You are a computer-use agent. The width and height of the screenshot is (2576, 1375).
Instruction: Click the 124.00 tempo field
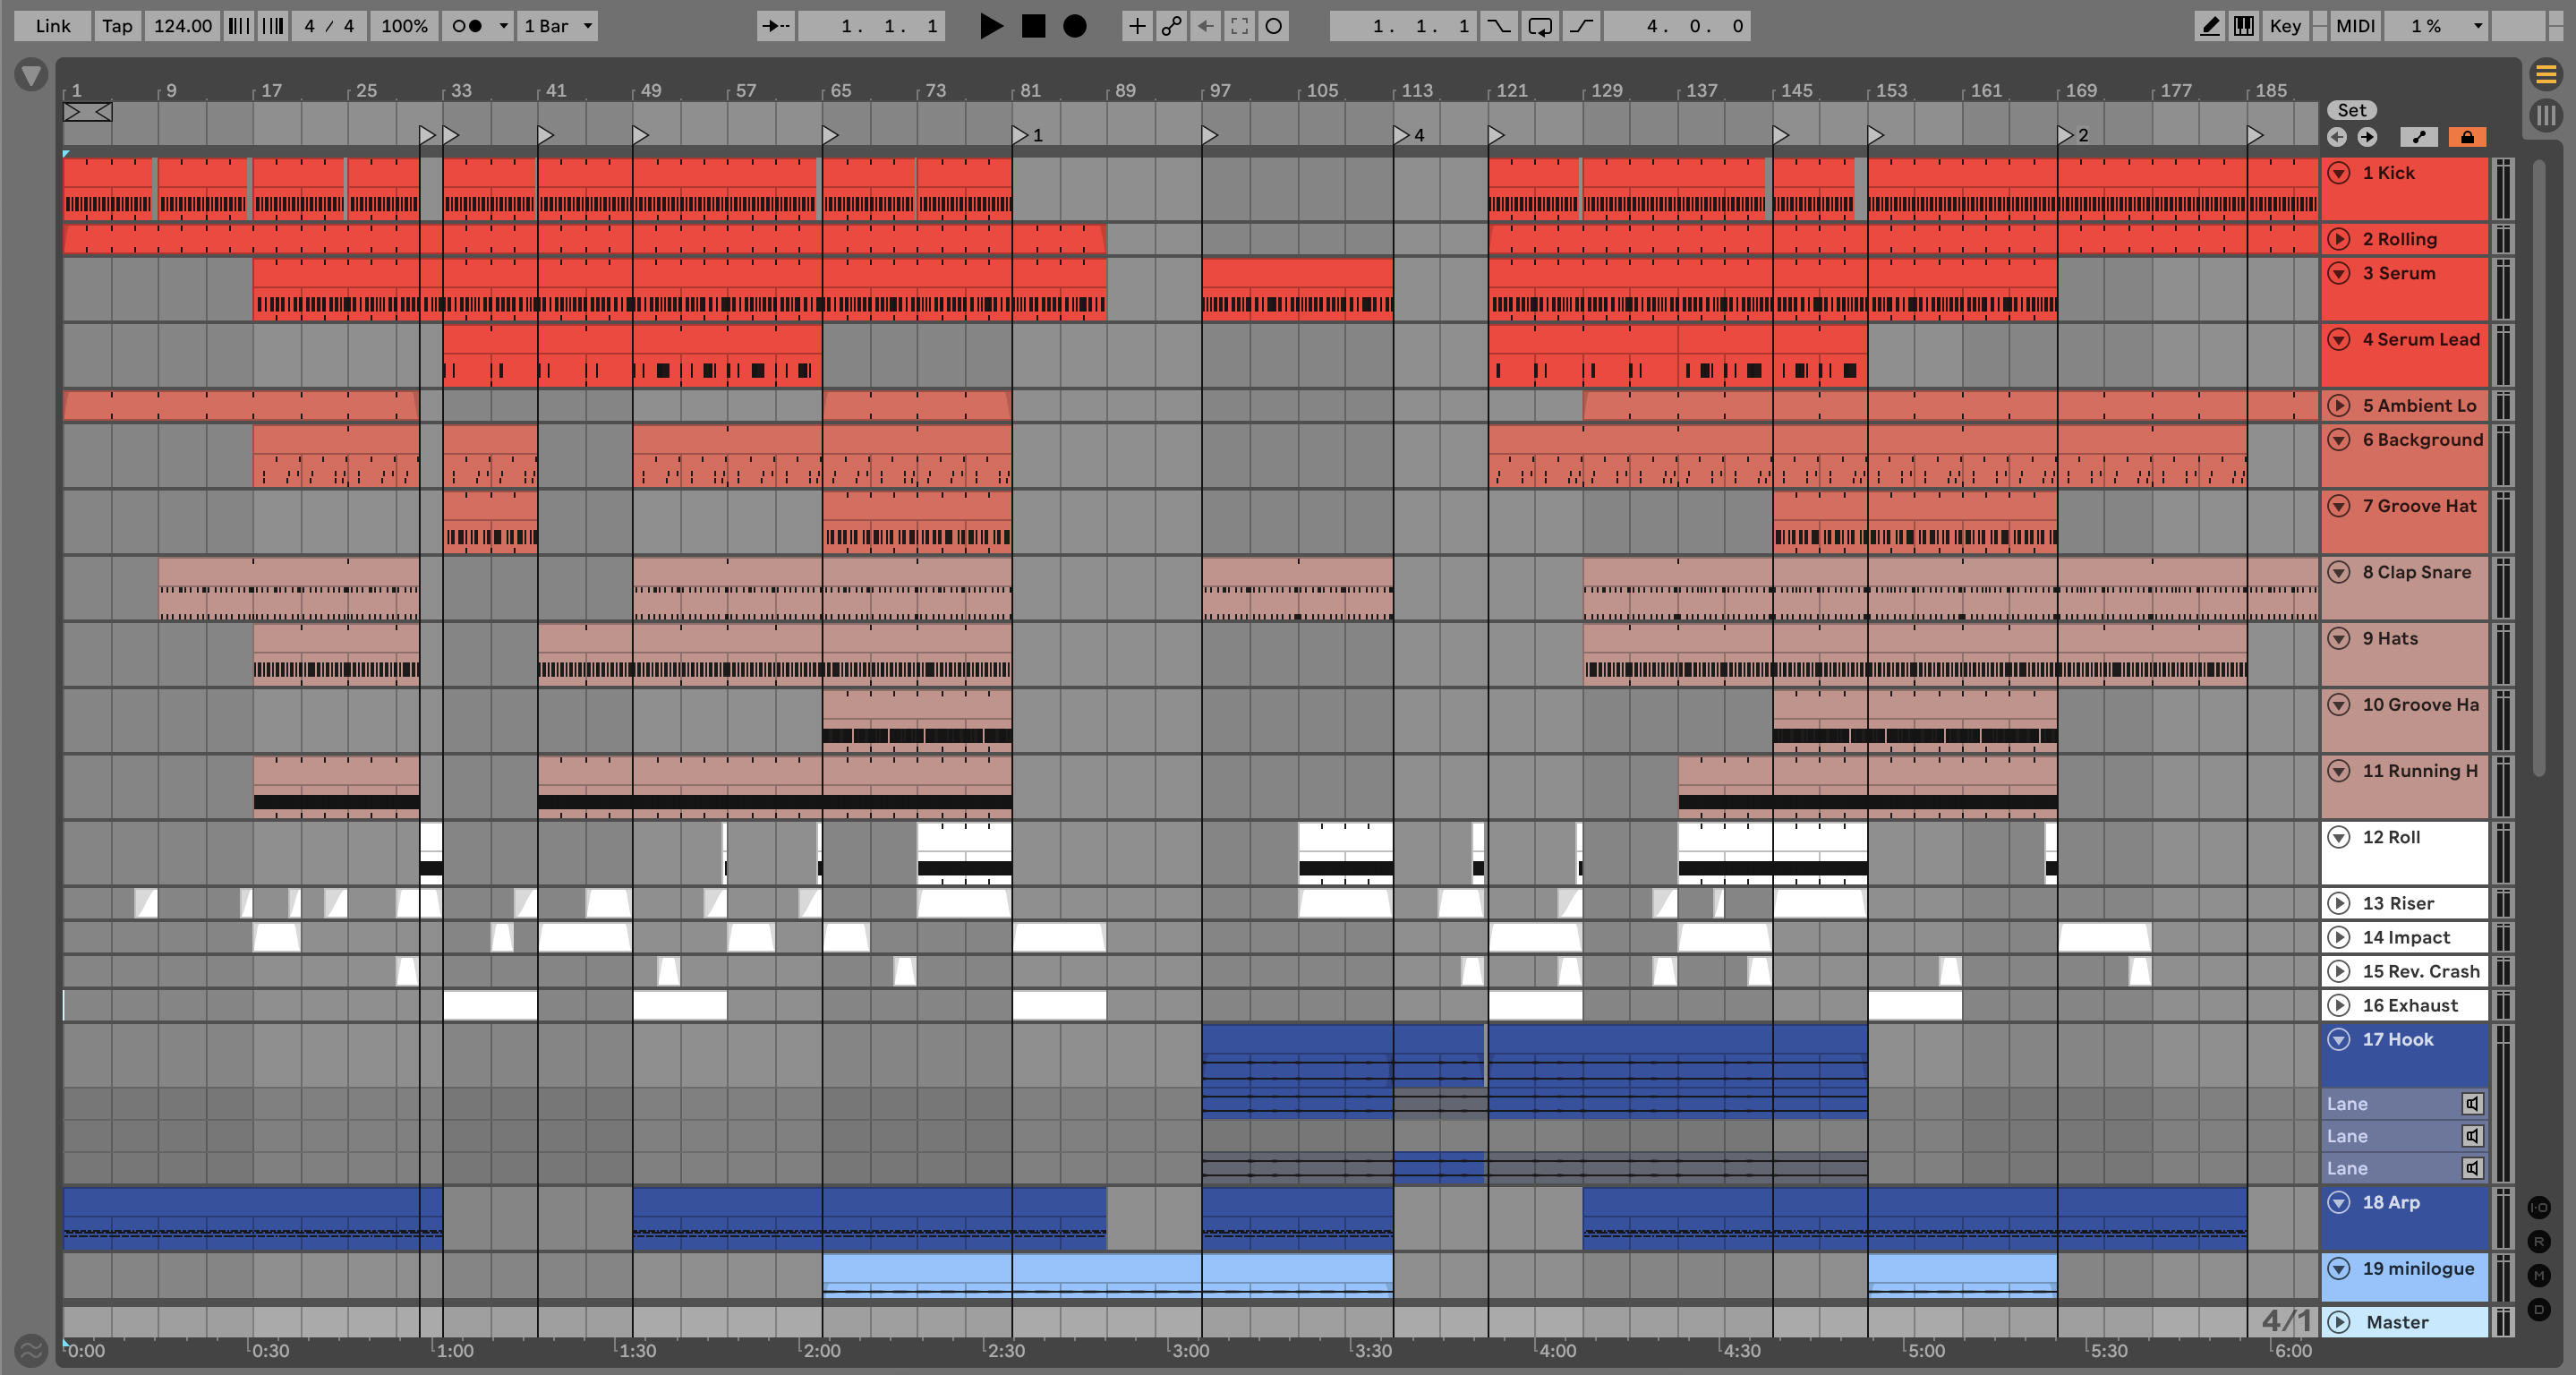[x=182, y=26]
